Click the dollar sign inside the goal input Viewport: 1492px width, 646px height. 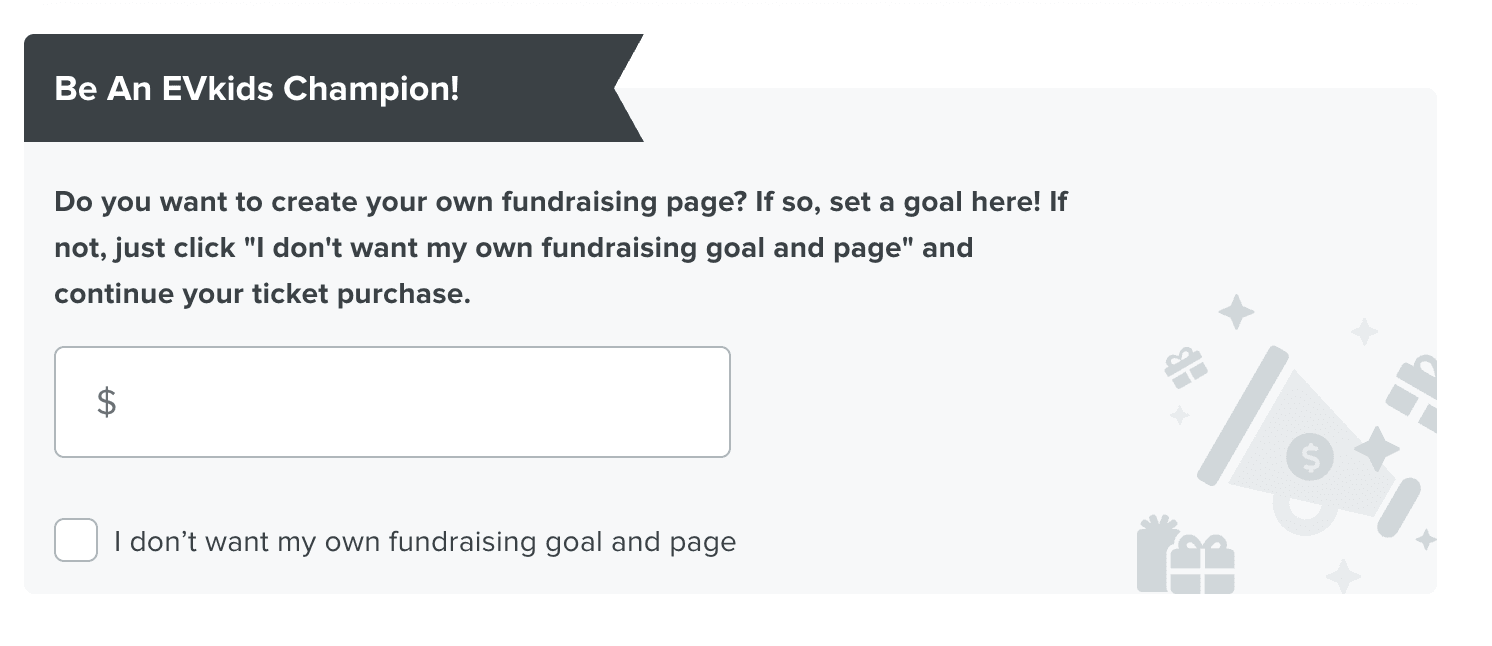(x=106, y=402)
